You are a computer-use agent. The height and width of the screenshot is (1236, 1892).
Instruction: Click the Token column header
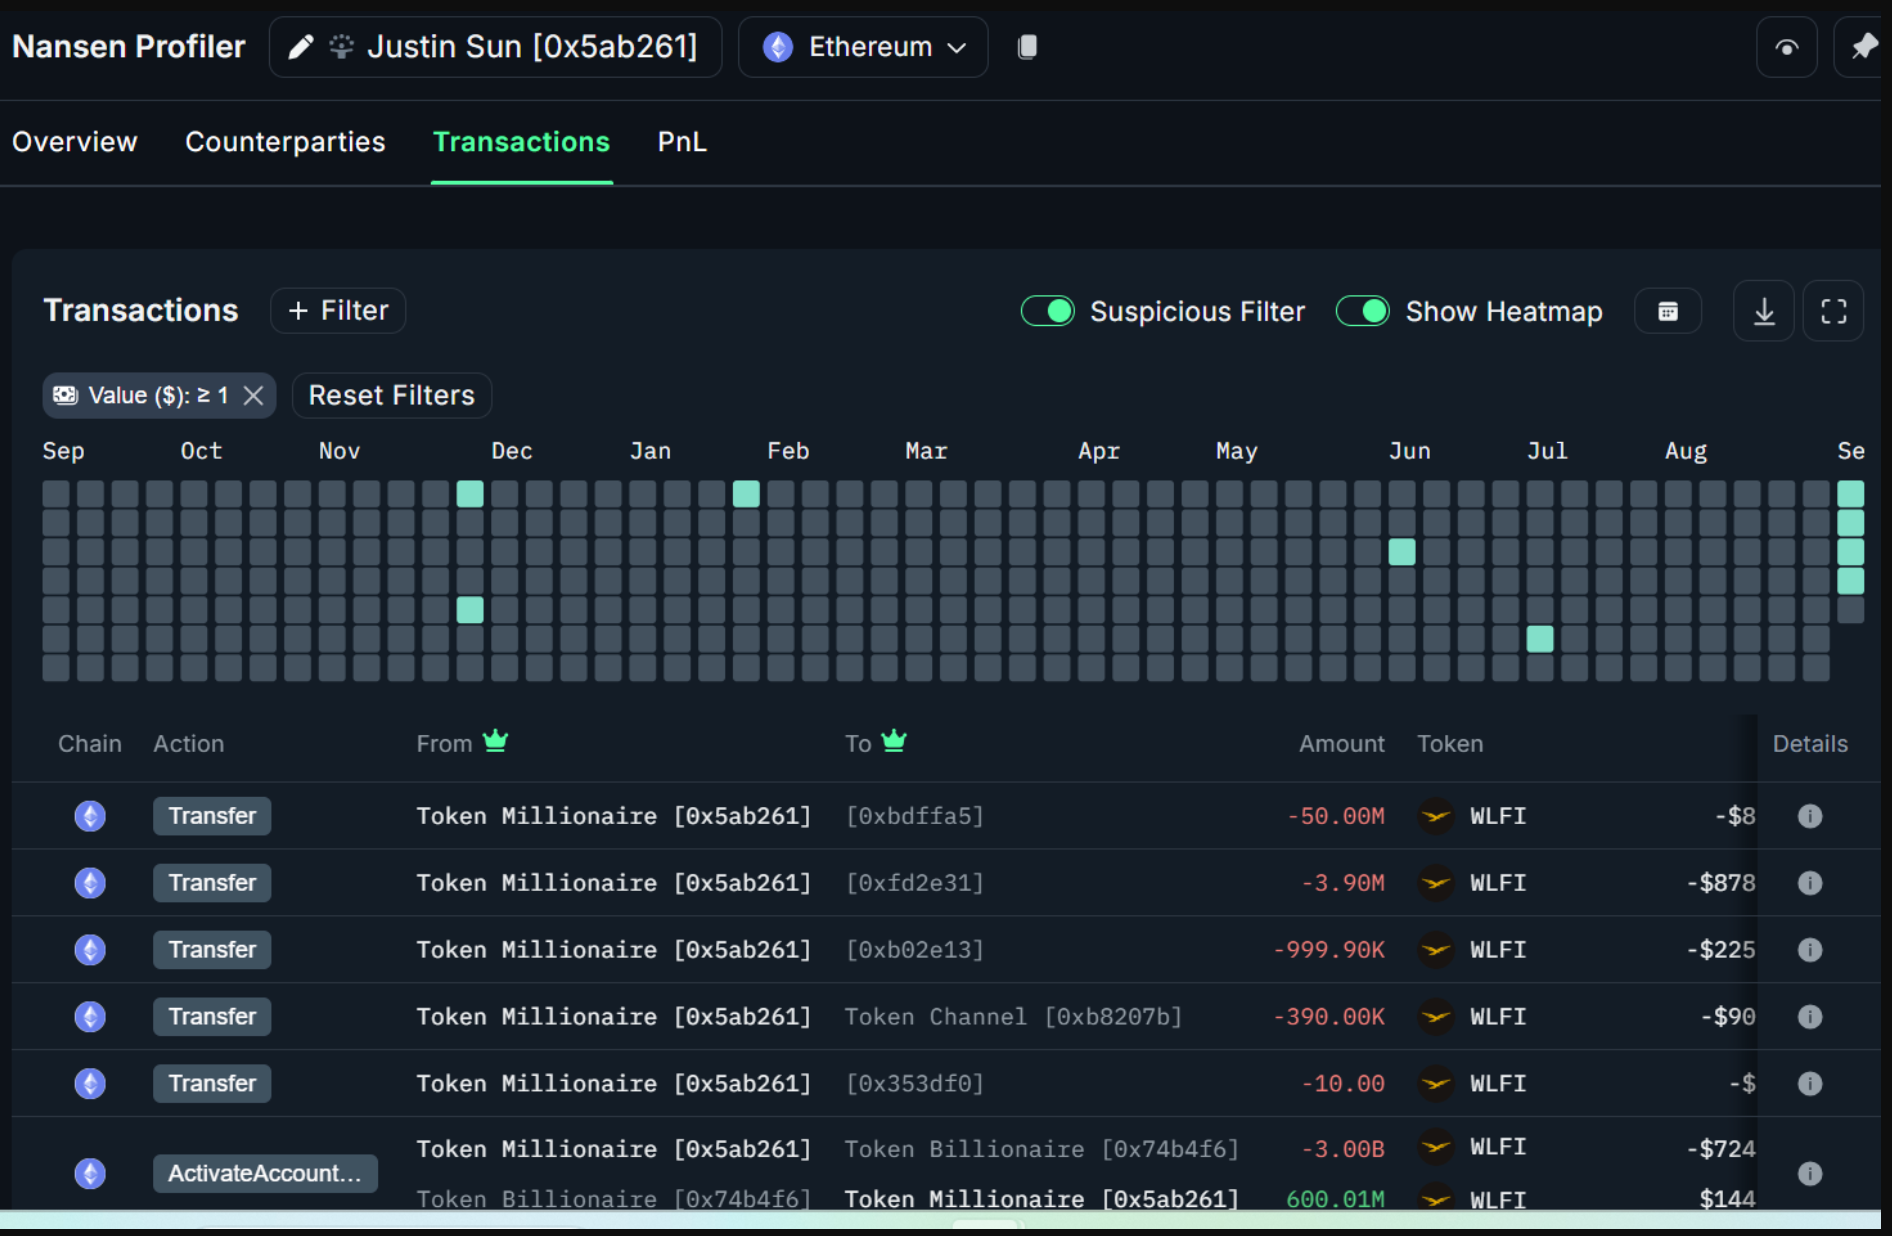1450,744
